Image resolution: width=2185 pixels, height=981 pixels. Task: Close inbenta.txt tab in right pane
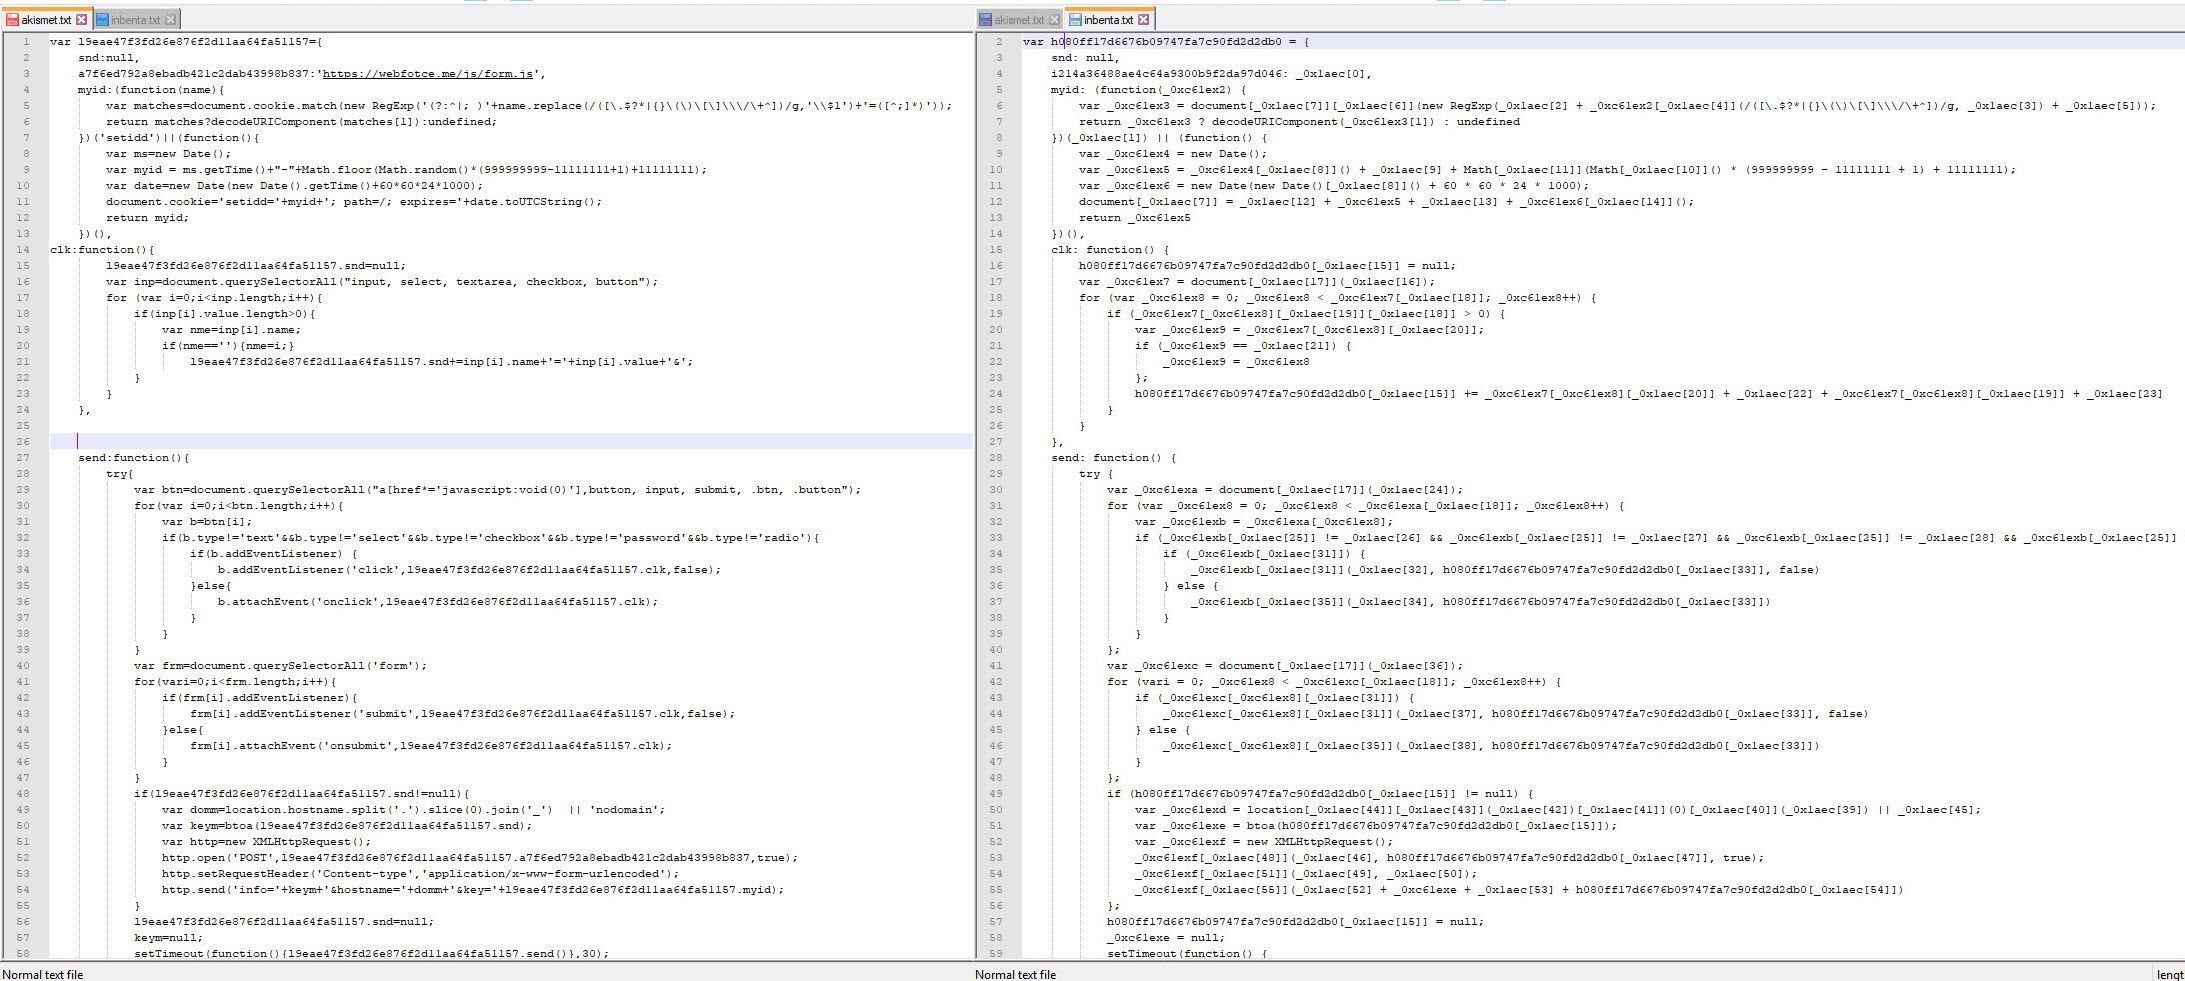tap(1144, 20)
